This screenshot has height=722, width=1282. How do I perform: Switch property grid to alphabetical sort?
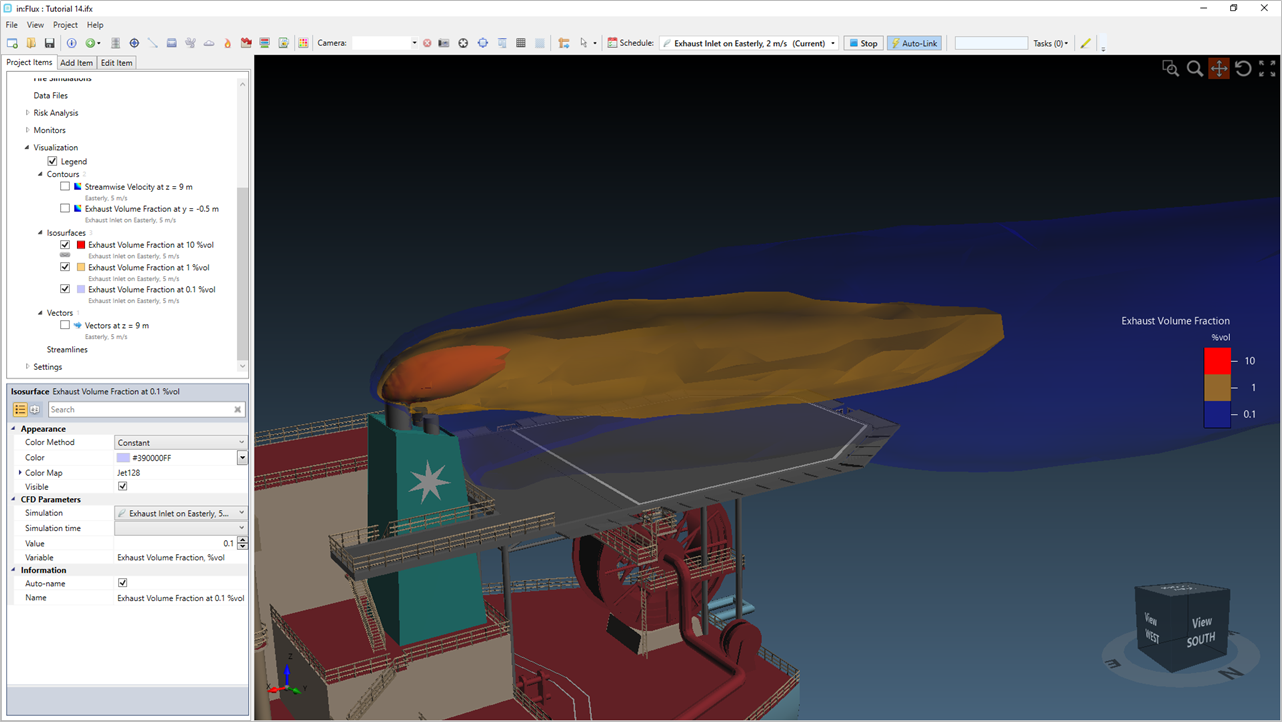pyautogui.click(x=35, y=410)
